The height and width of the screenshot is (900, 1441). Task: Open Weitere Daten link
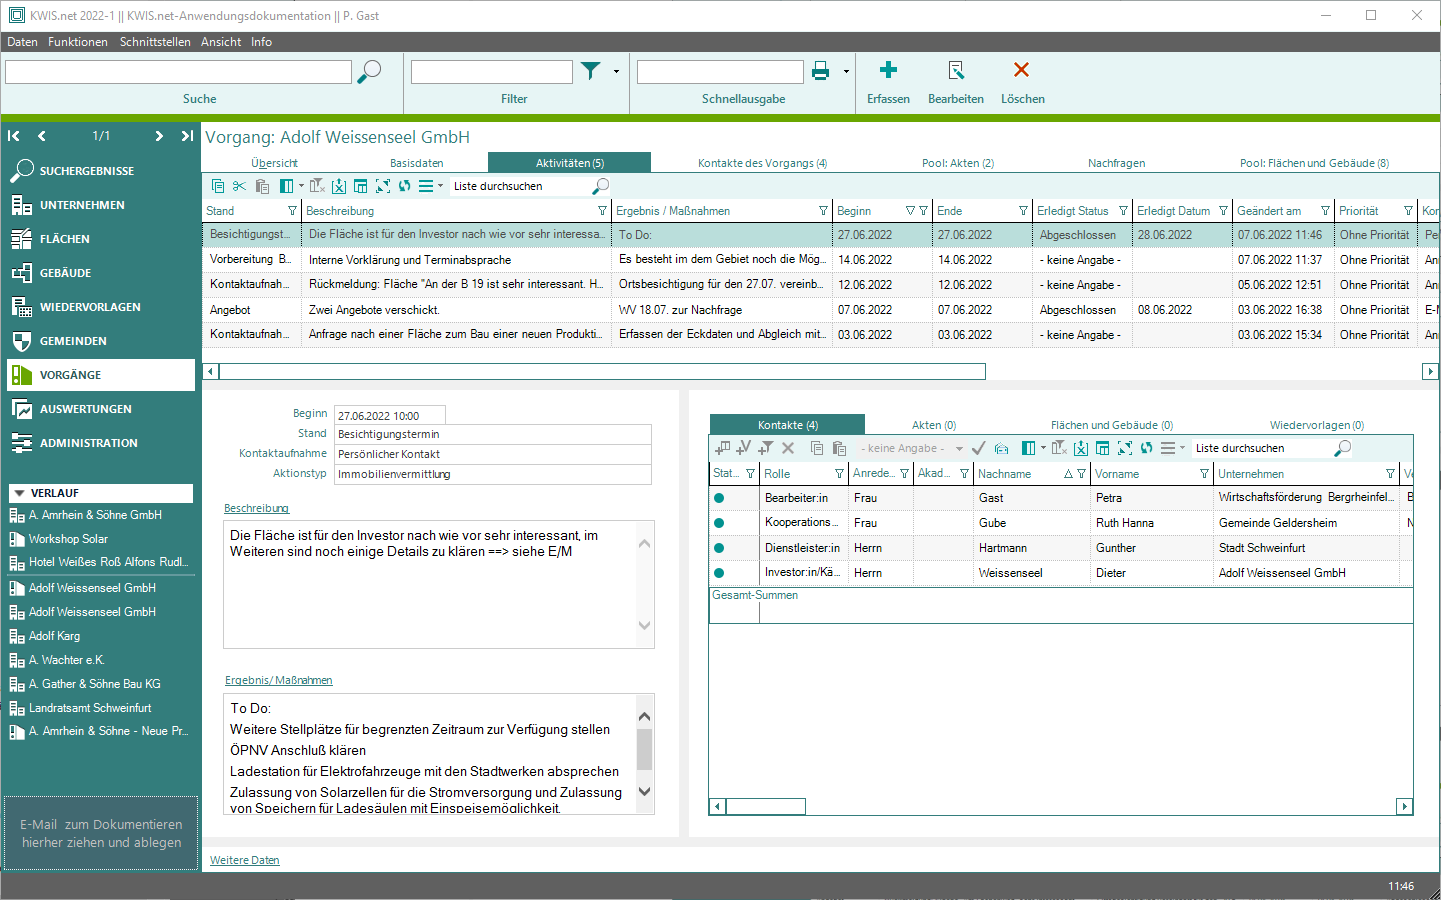[x=245, y=860]
